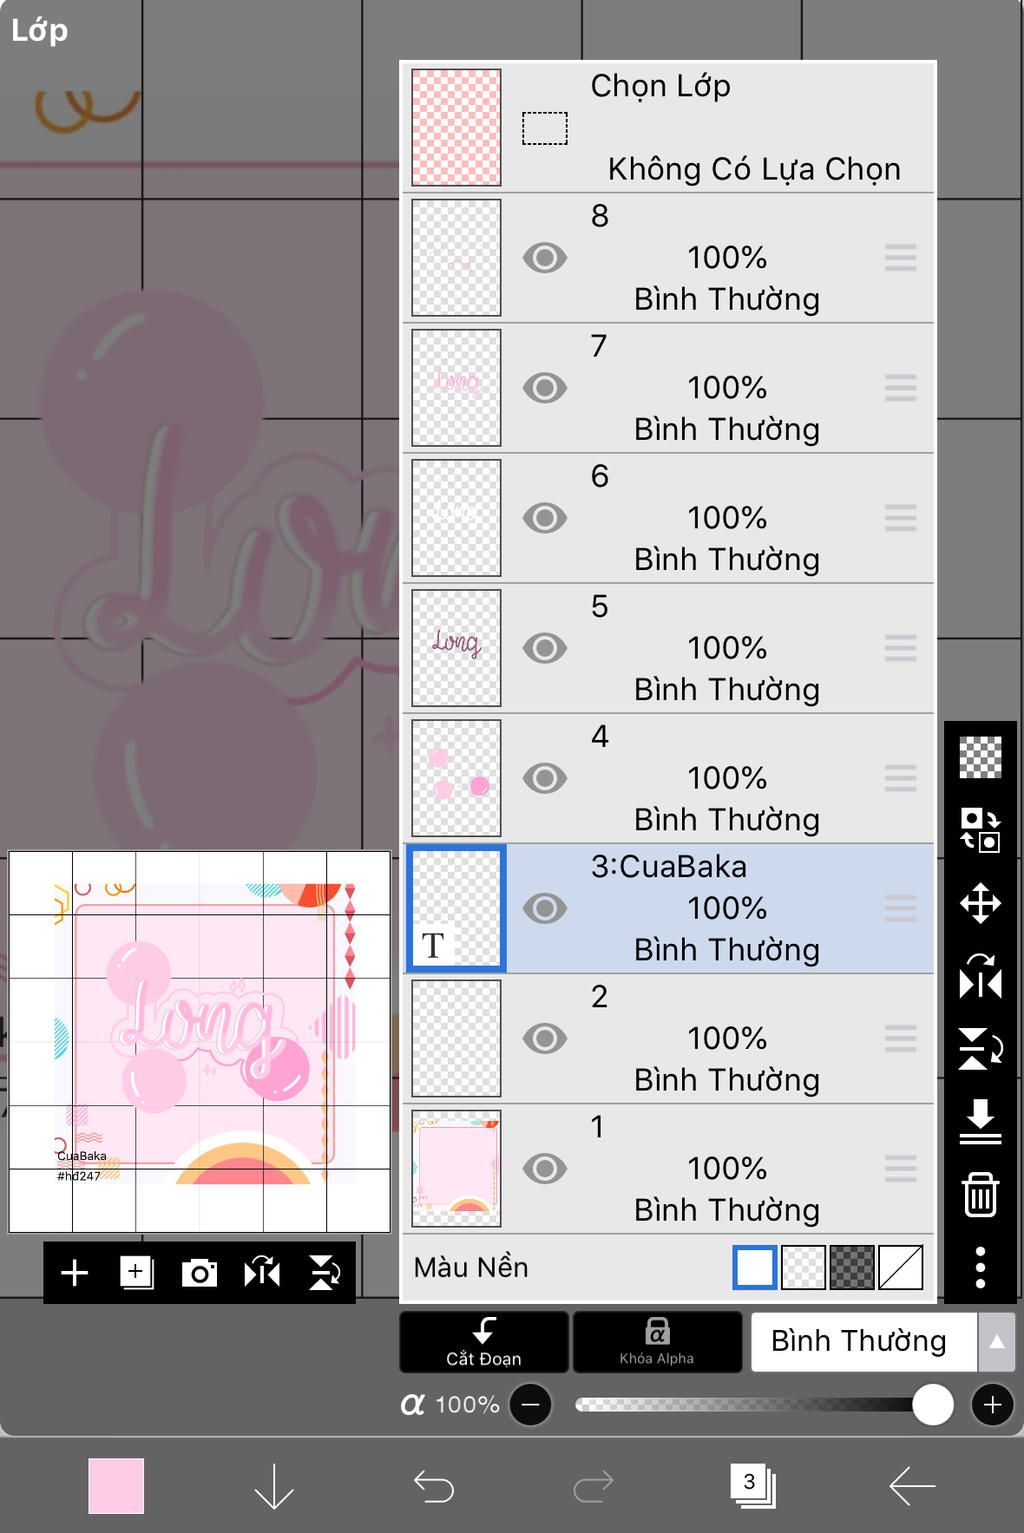Tap the move layer arrows icon
This screenshot has height=1533, width=1024.
980,903
